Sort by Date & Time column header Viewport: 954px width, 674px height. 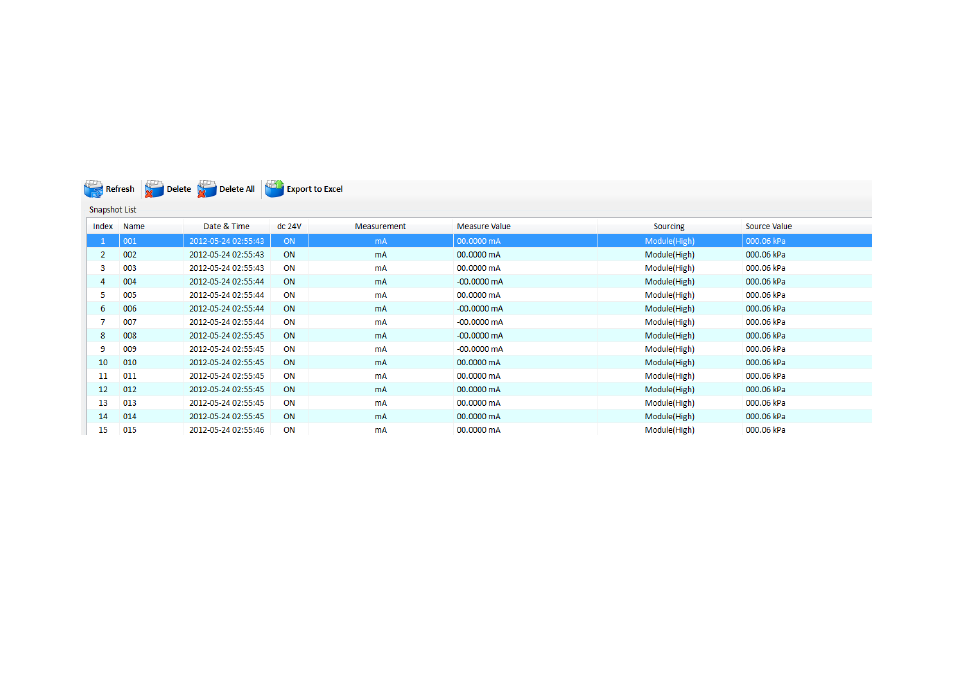[226, 226]
